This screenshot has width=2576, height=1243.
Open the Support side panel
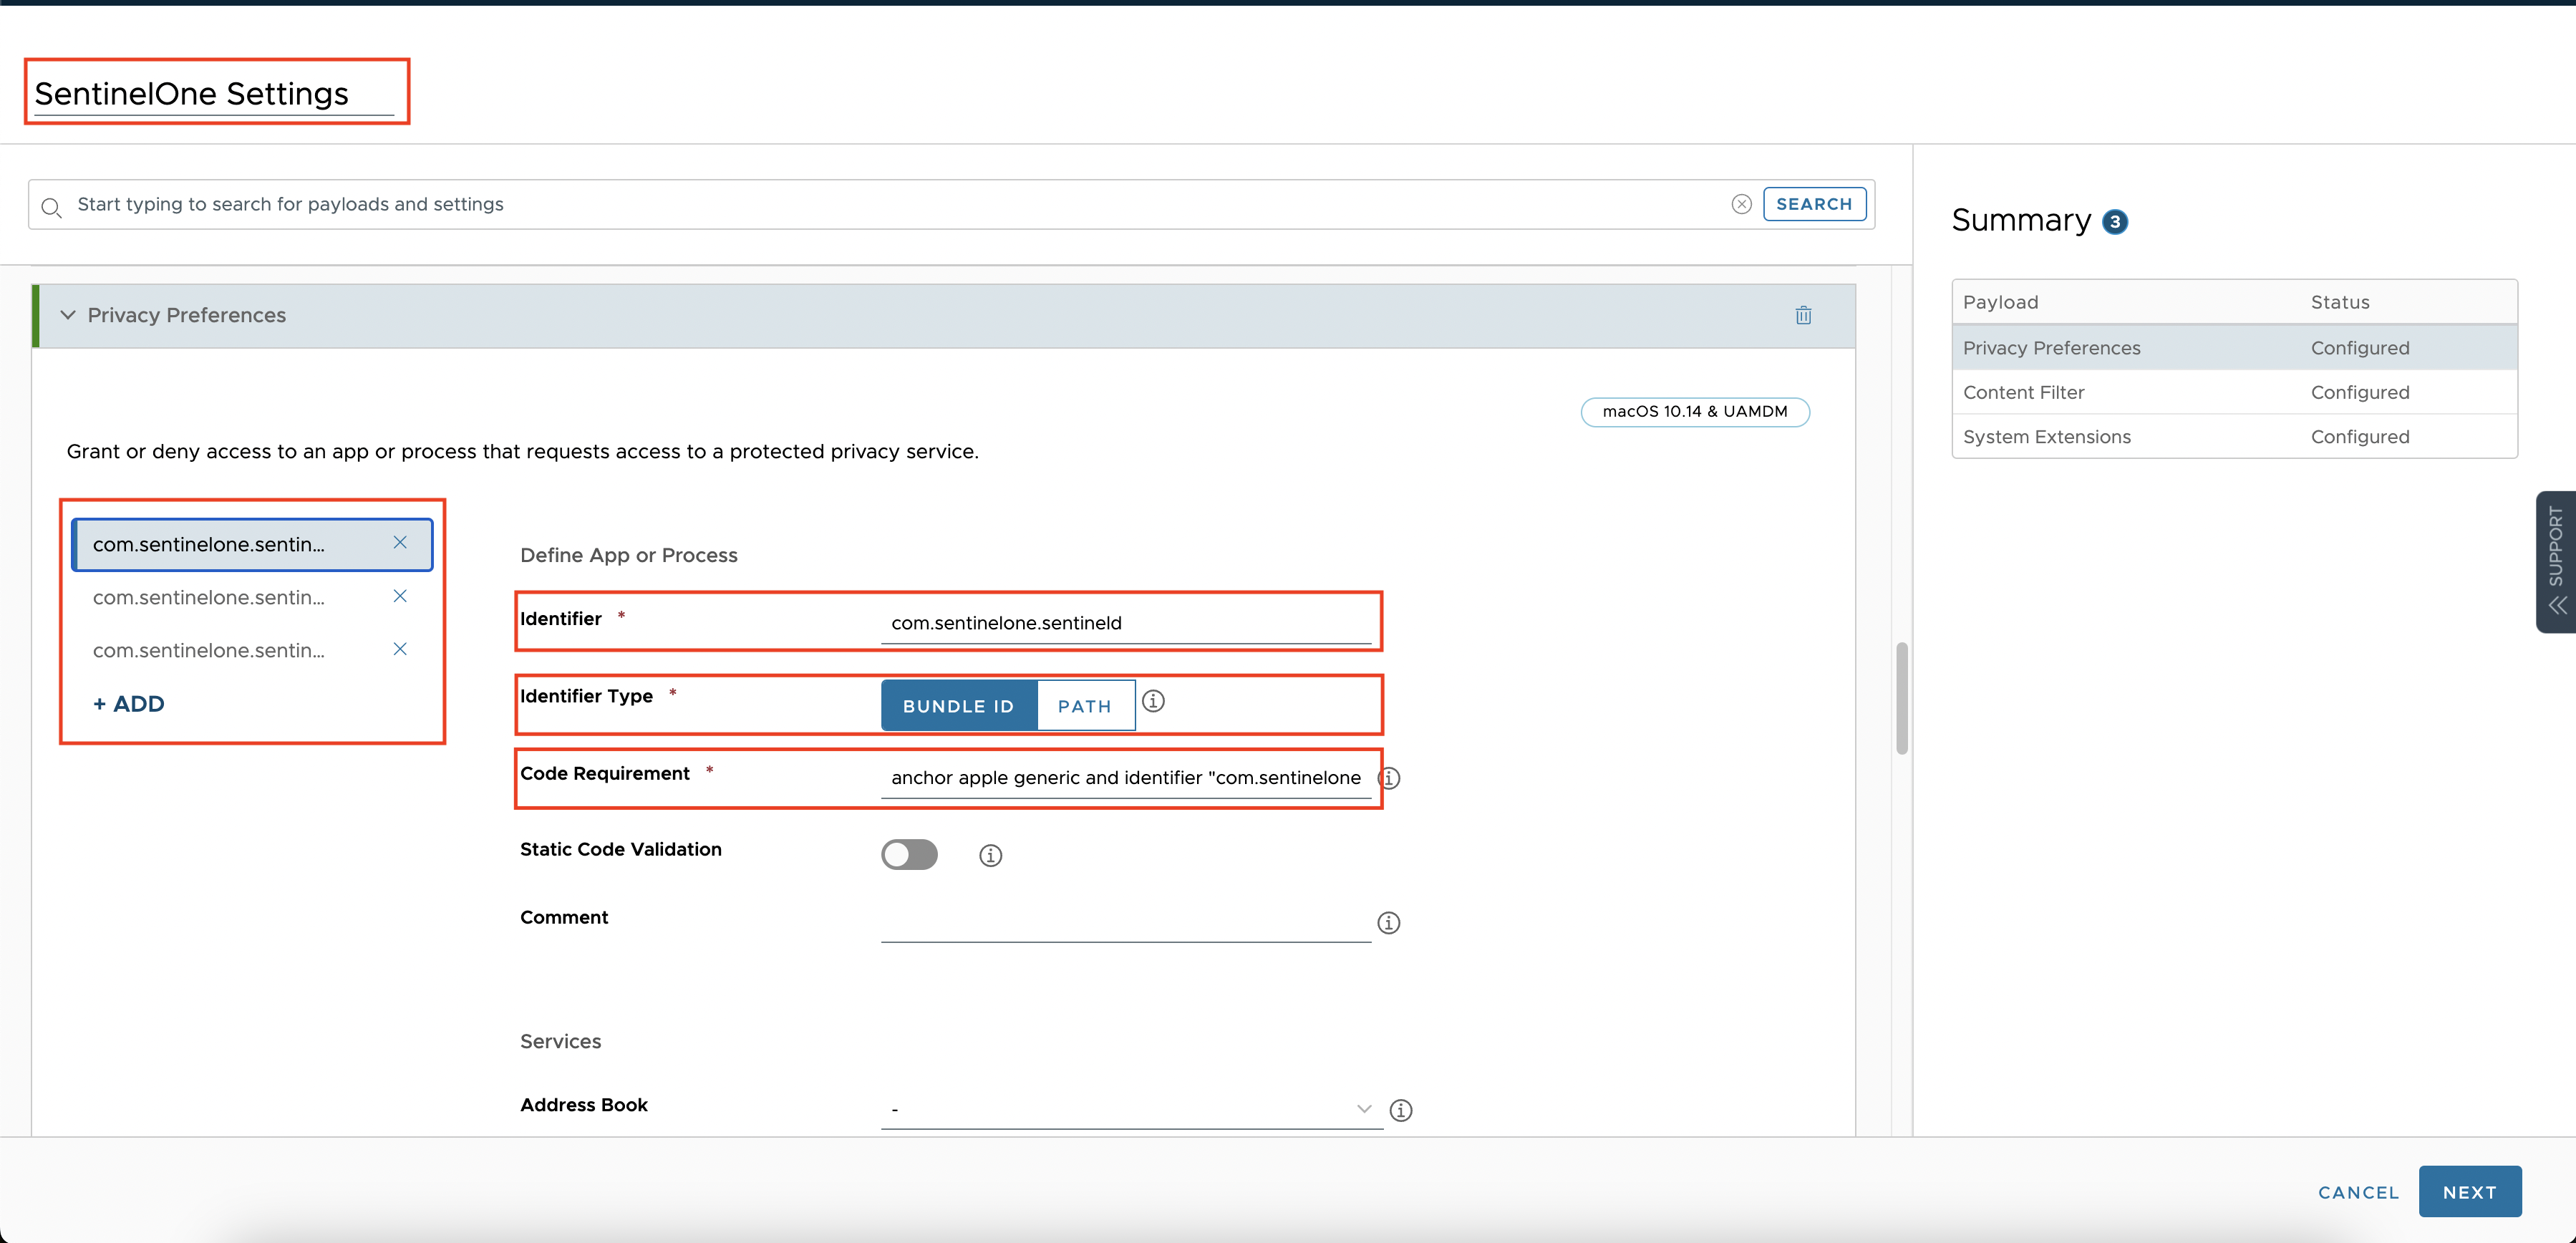click(2556, 561)
